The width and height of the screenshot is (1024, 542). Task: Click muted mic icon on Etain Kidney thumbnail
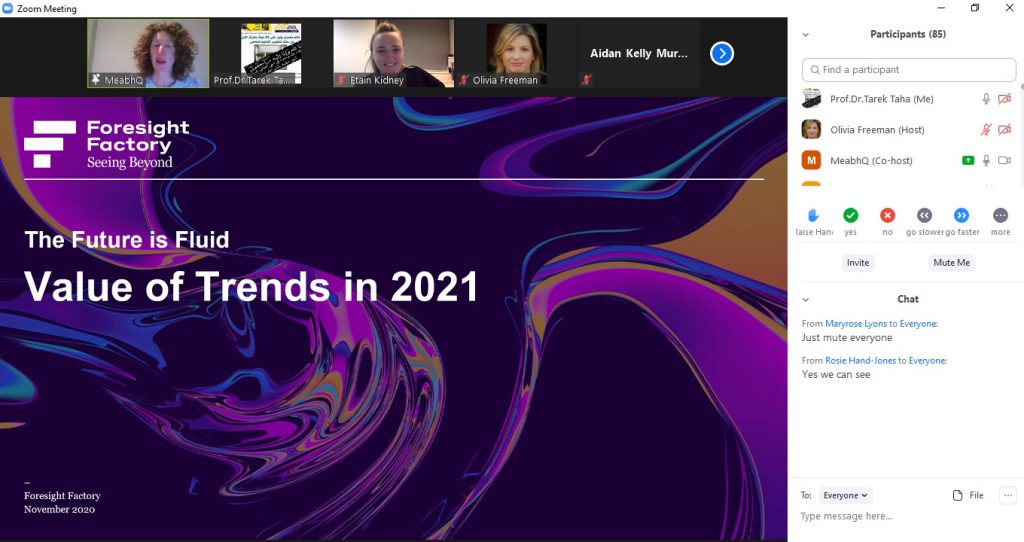(340, 80)
